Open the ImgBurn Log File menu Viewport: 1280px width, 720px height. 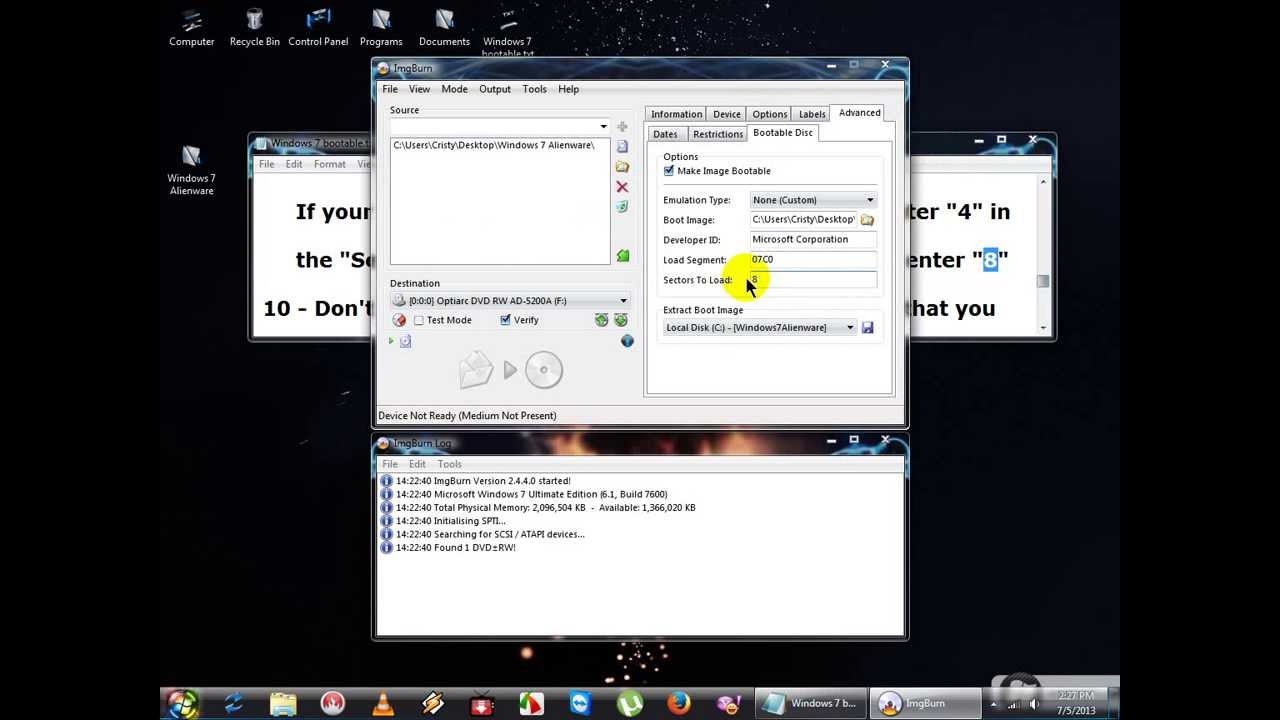pyautogui.click(x=390, y=464)
